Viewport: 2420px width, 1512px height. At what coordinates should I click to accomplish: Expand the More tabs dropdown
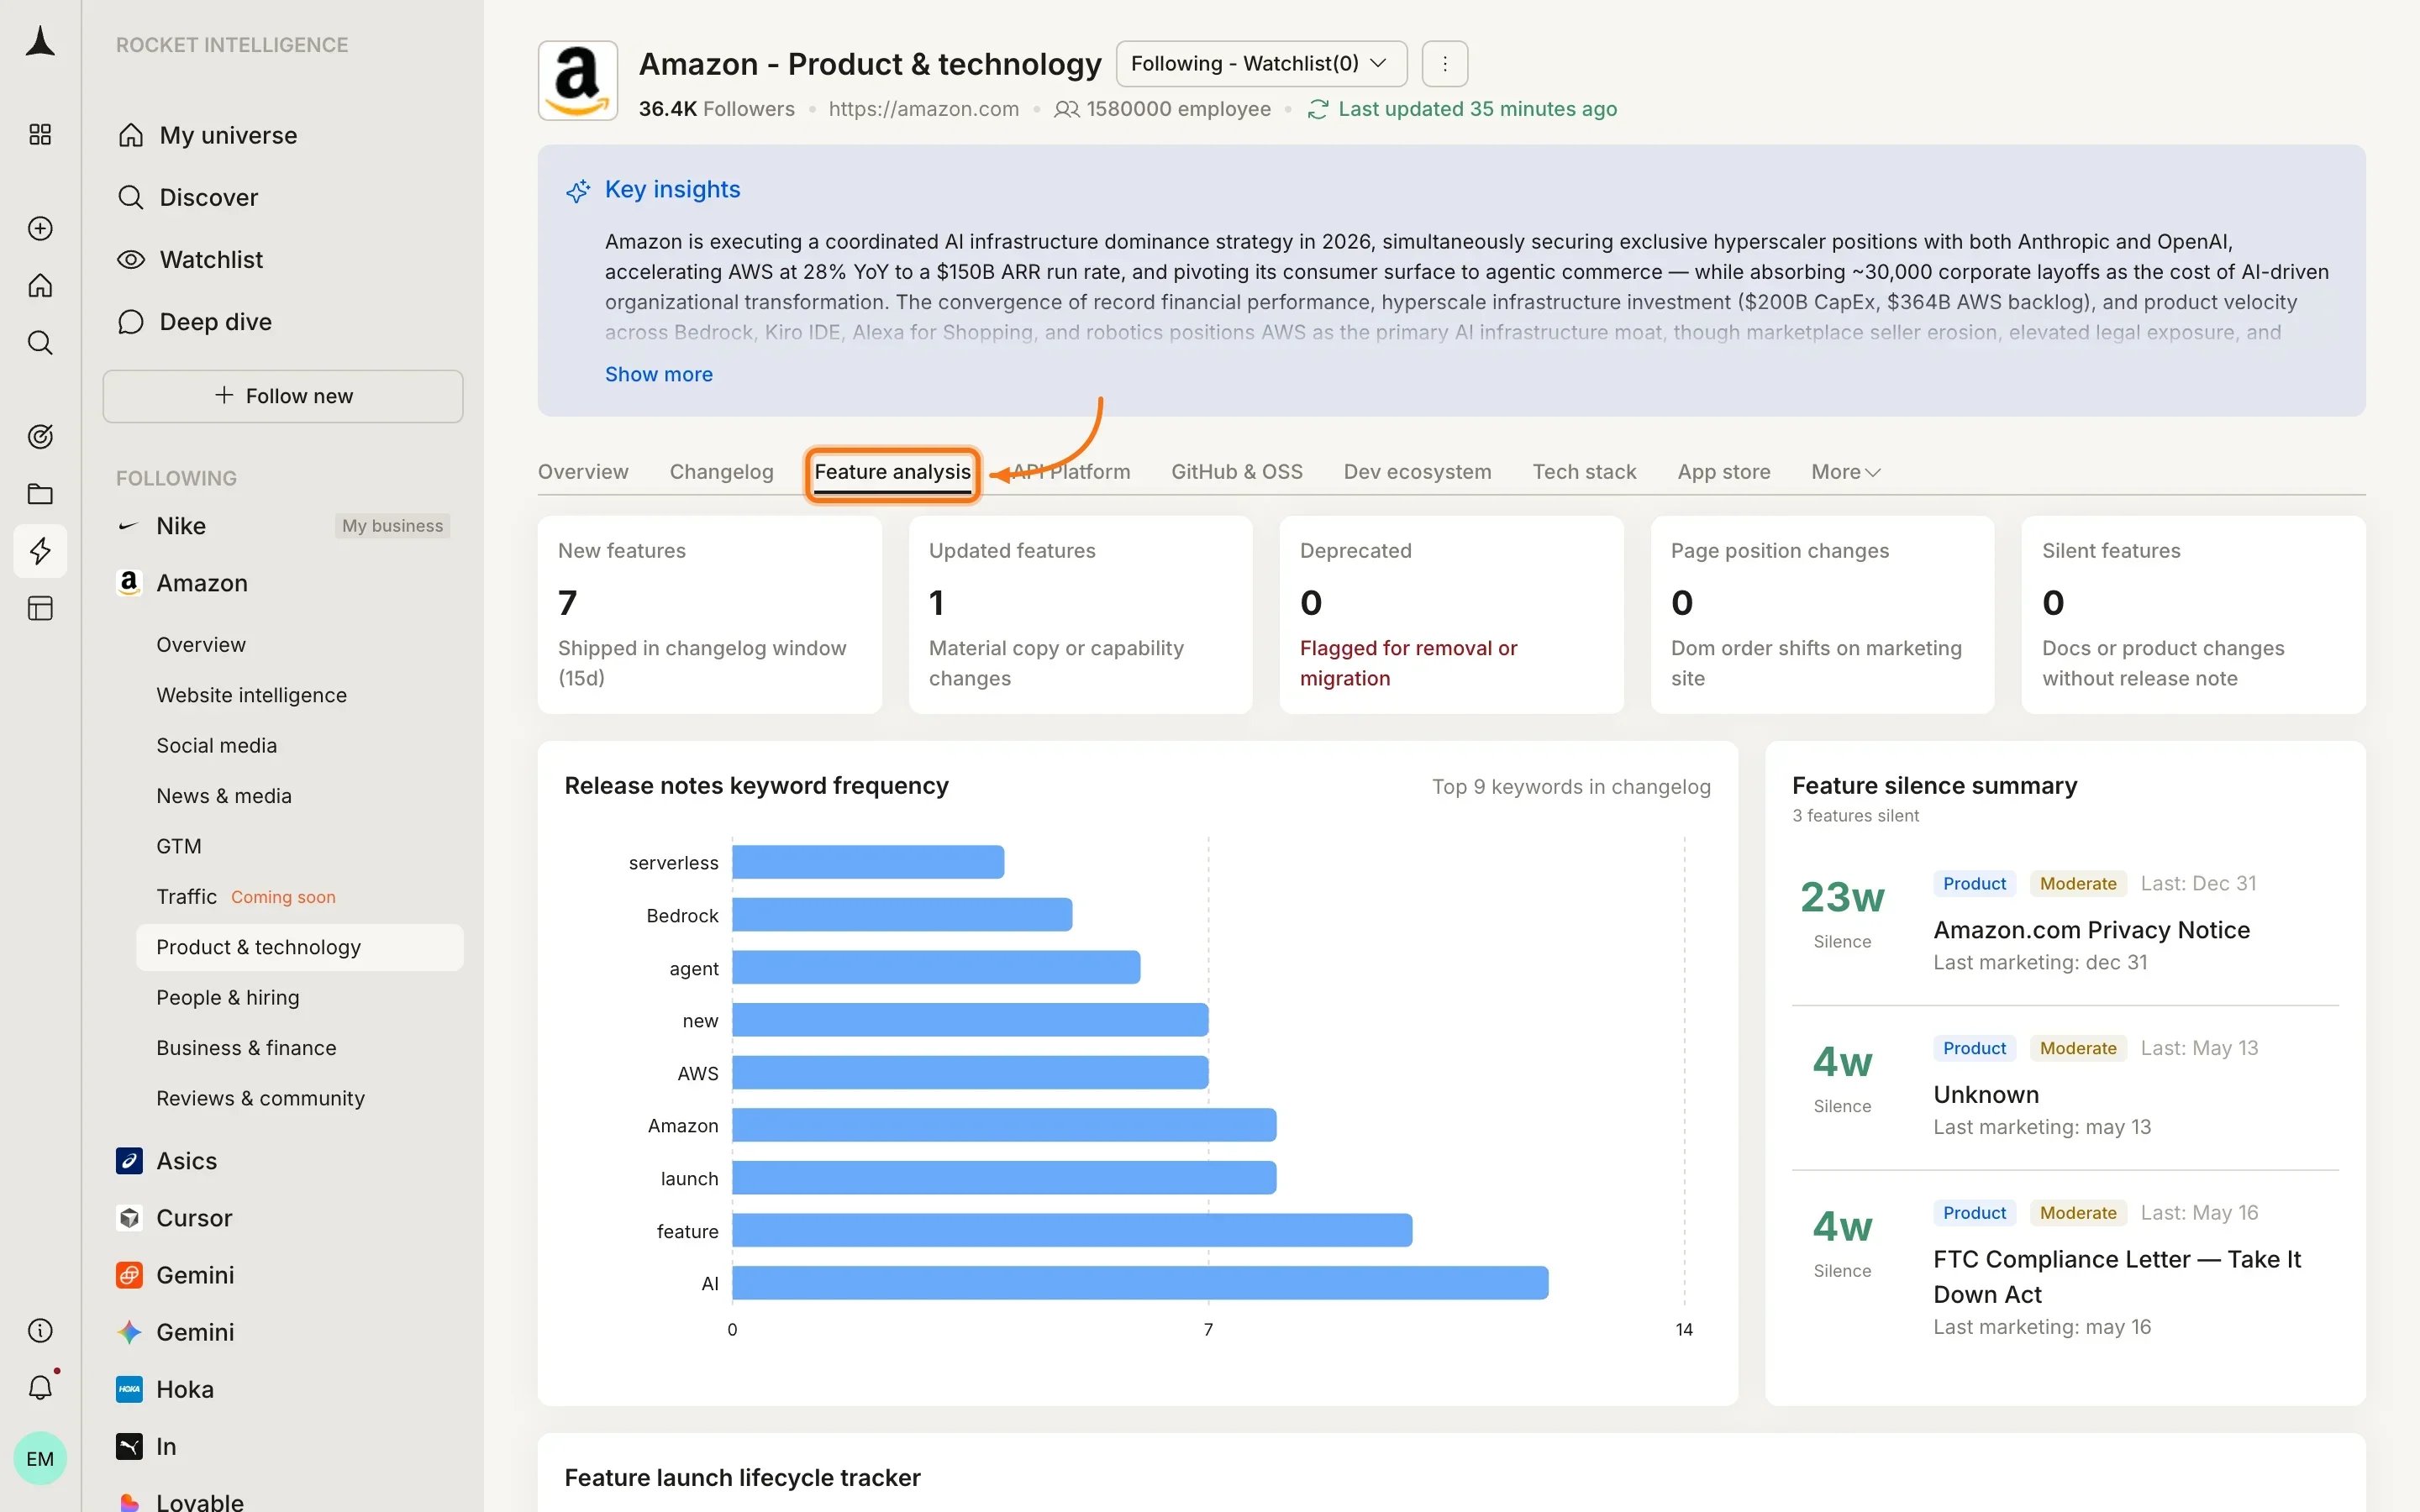coord(1845,472)
